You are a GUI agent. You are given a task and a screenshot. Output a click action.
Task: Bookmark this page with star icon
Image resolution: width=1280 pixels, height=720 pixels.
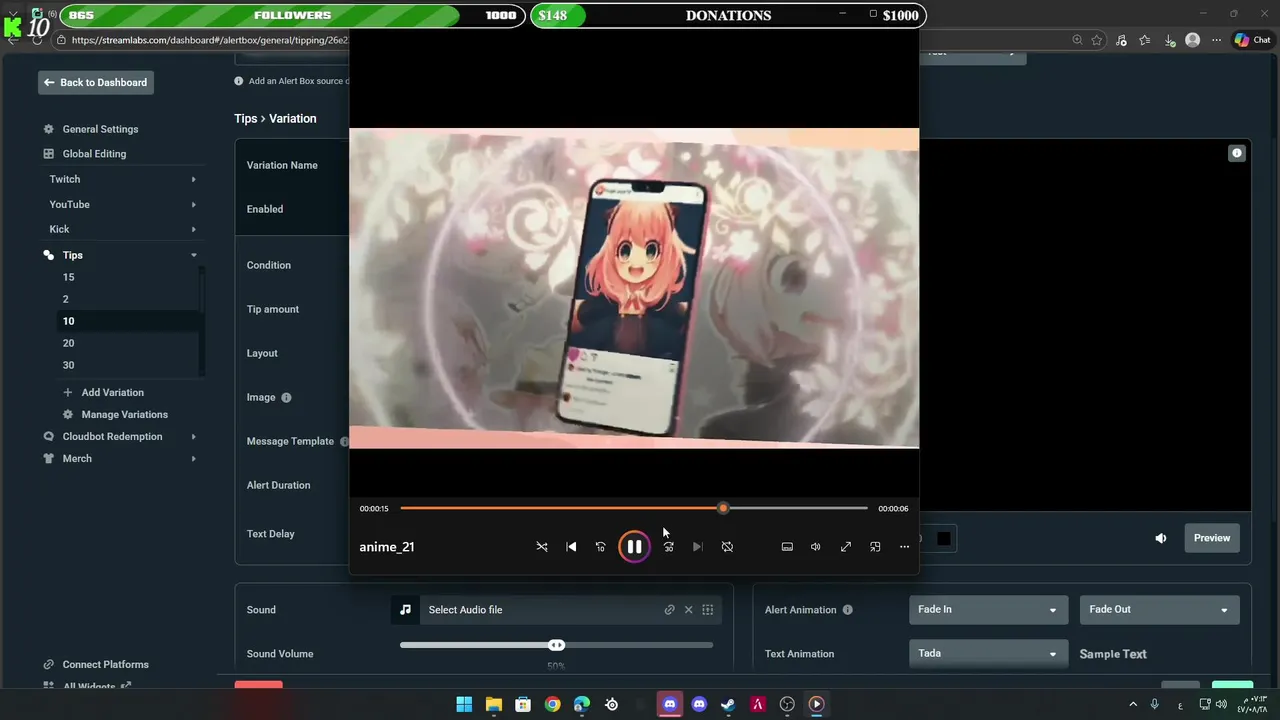(1097, 40)
